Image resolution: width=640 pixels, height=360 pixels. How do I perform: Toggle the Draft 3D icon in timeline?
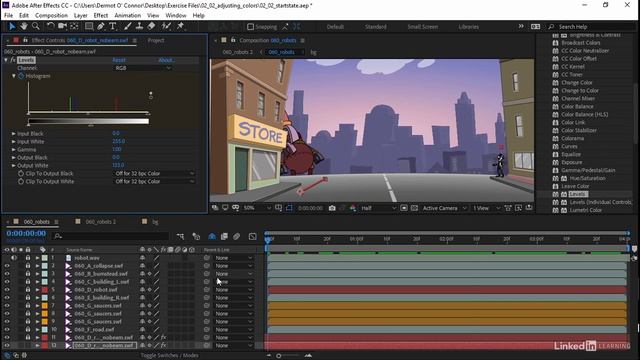pyautogui.click(x=196, y=236)
